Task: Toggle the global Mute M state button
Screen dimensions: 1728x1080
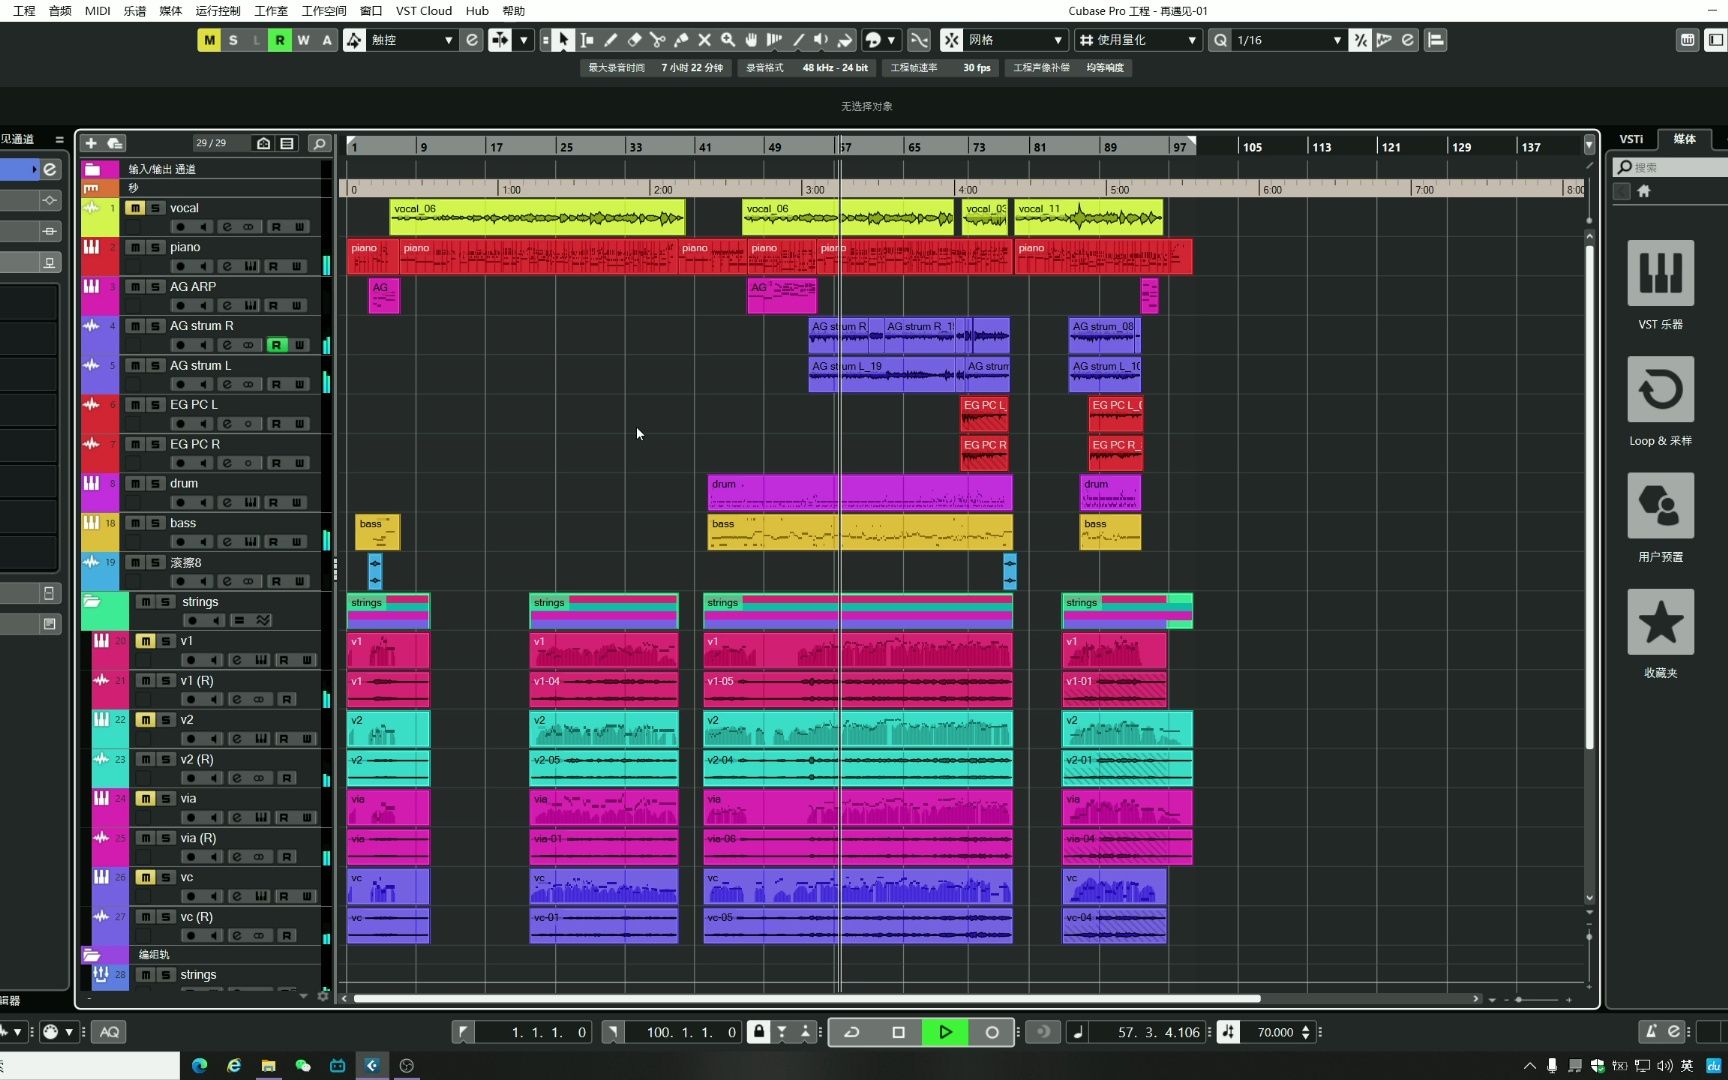Action: 209,40
